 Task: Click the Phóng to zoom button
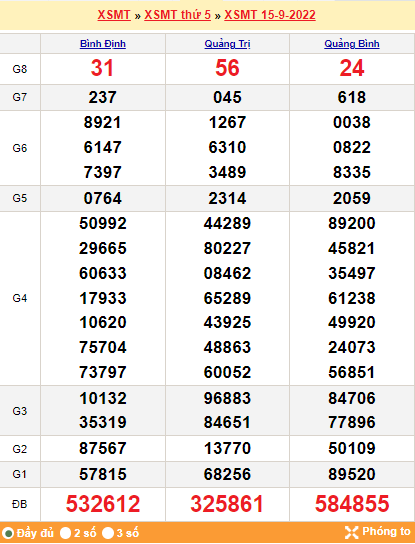point(378,532)
